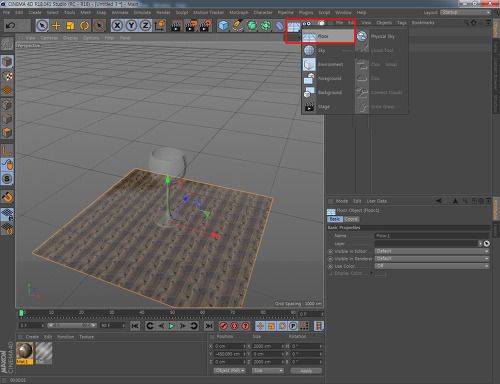Click the Apply button
Screen dimensions: 500x384
[306, 371]
